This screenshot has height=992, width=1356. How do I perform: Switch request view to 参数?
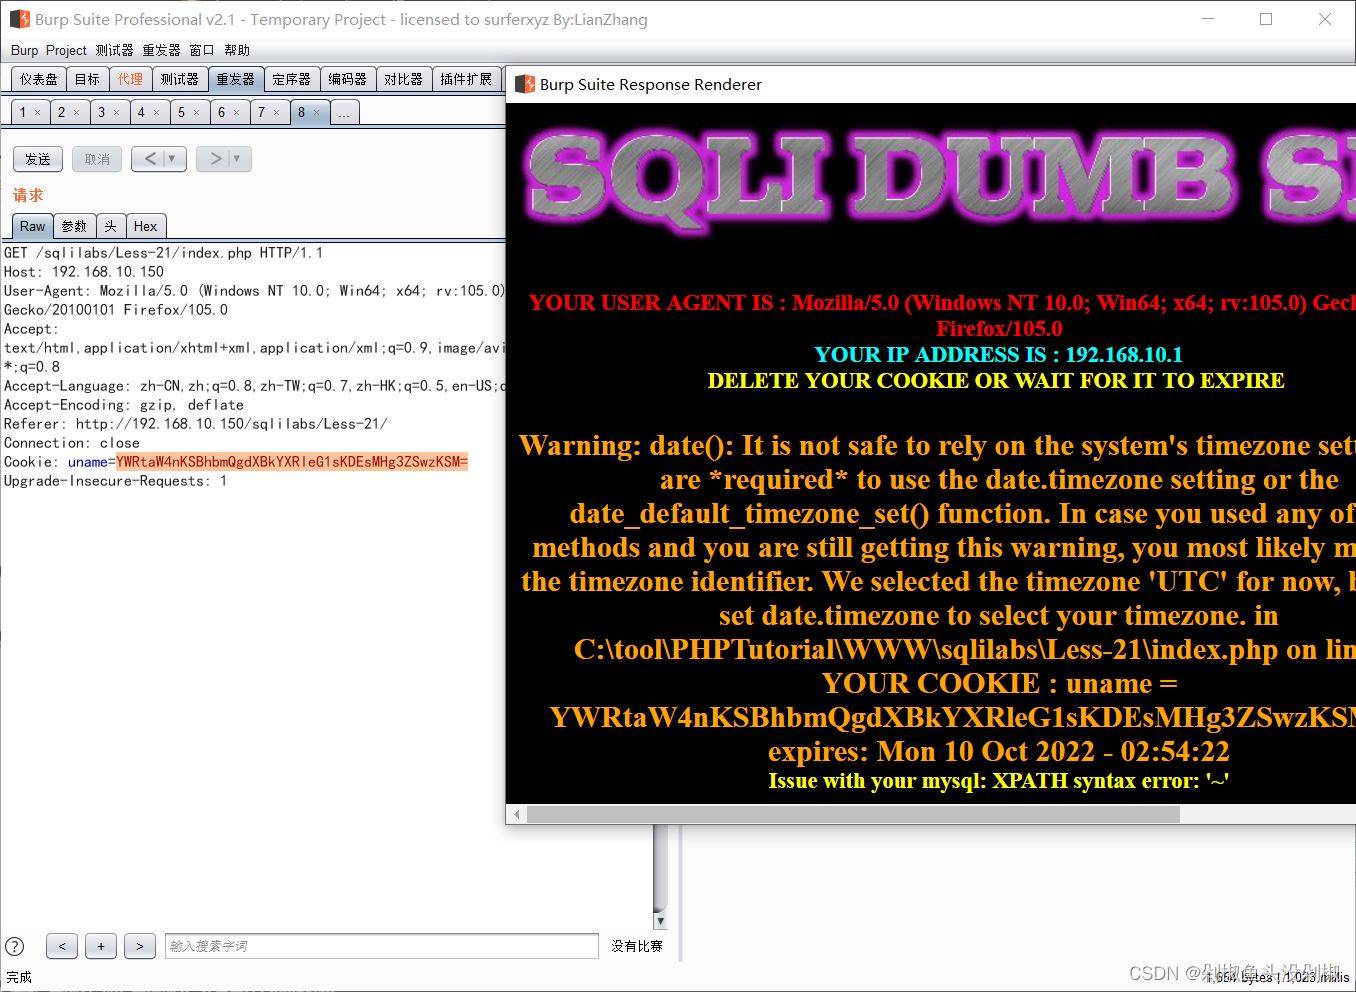(x=74, y=226)
